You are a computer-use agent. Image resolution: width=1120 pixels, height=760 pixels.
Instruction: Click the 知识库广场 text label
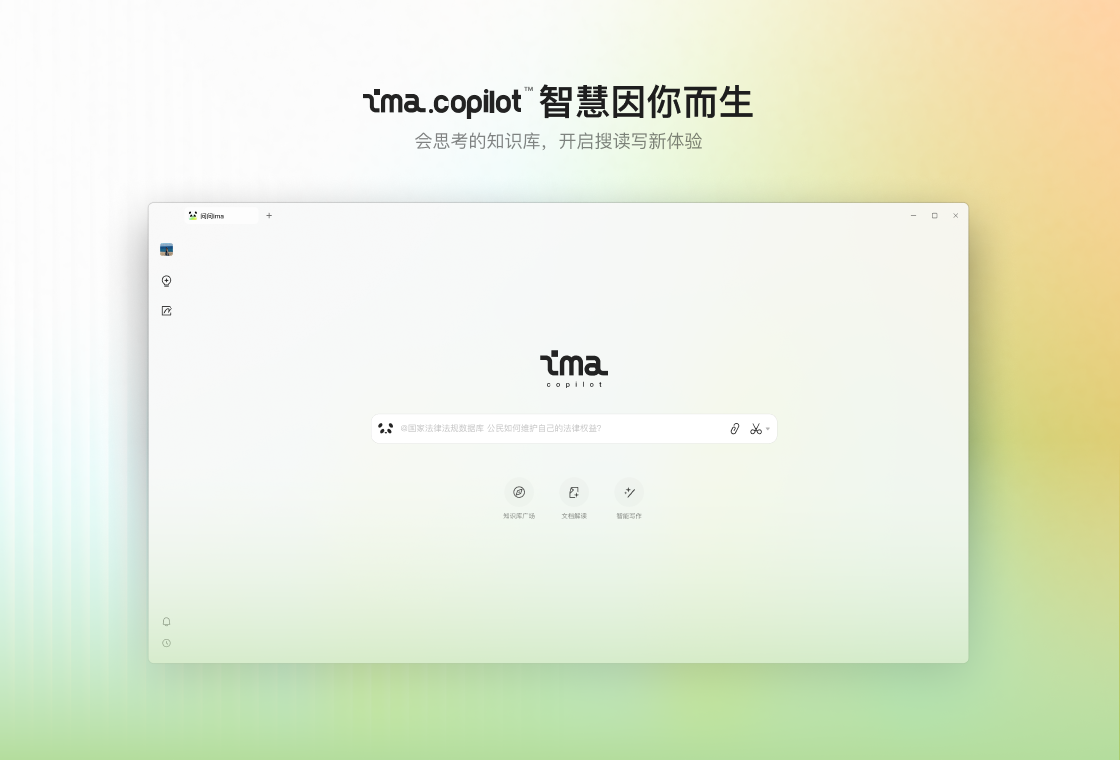tap(519, 516)
